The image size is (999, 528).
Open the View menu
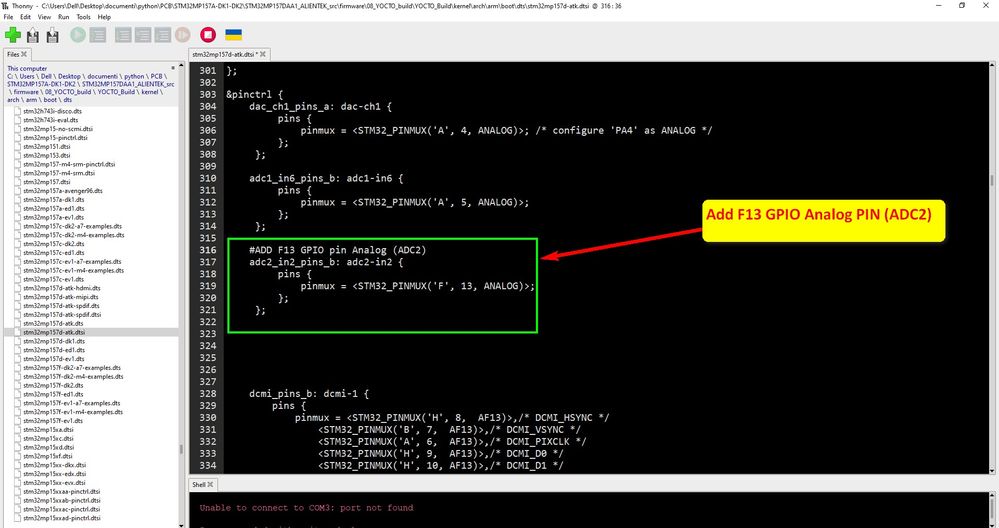(44, 17)
